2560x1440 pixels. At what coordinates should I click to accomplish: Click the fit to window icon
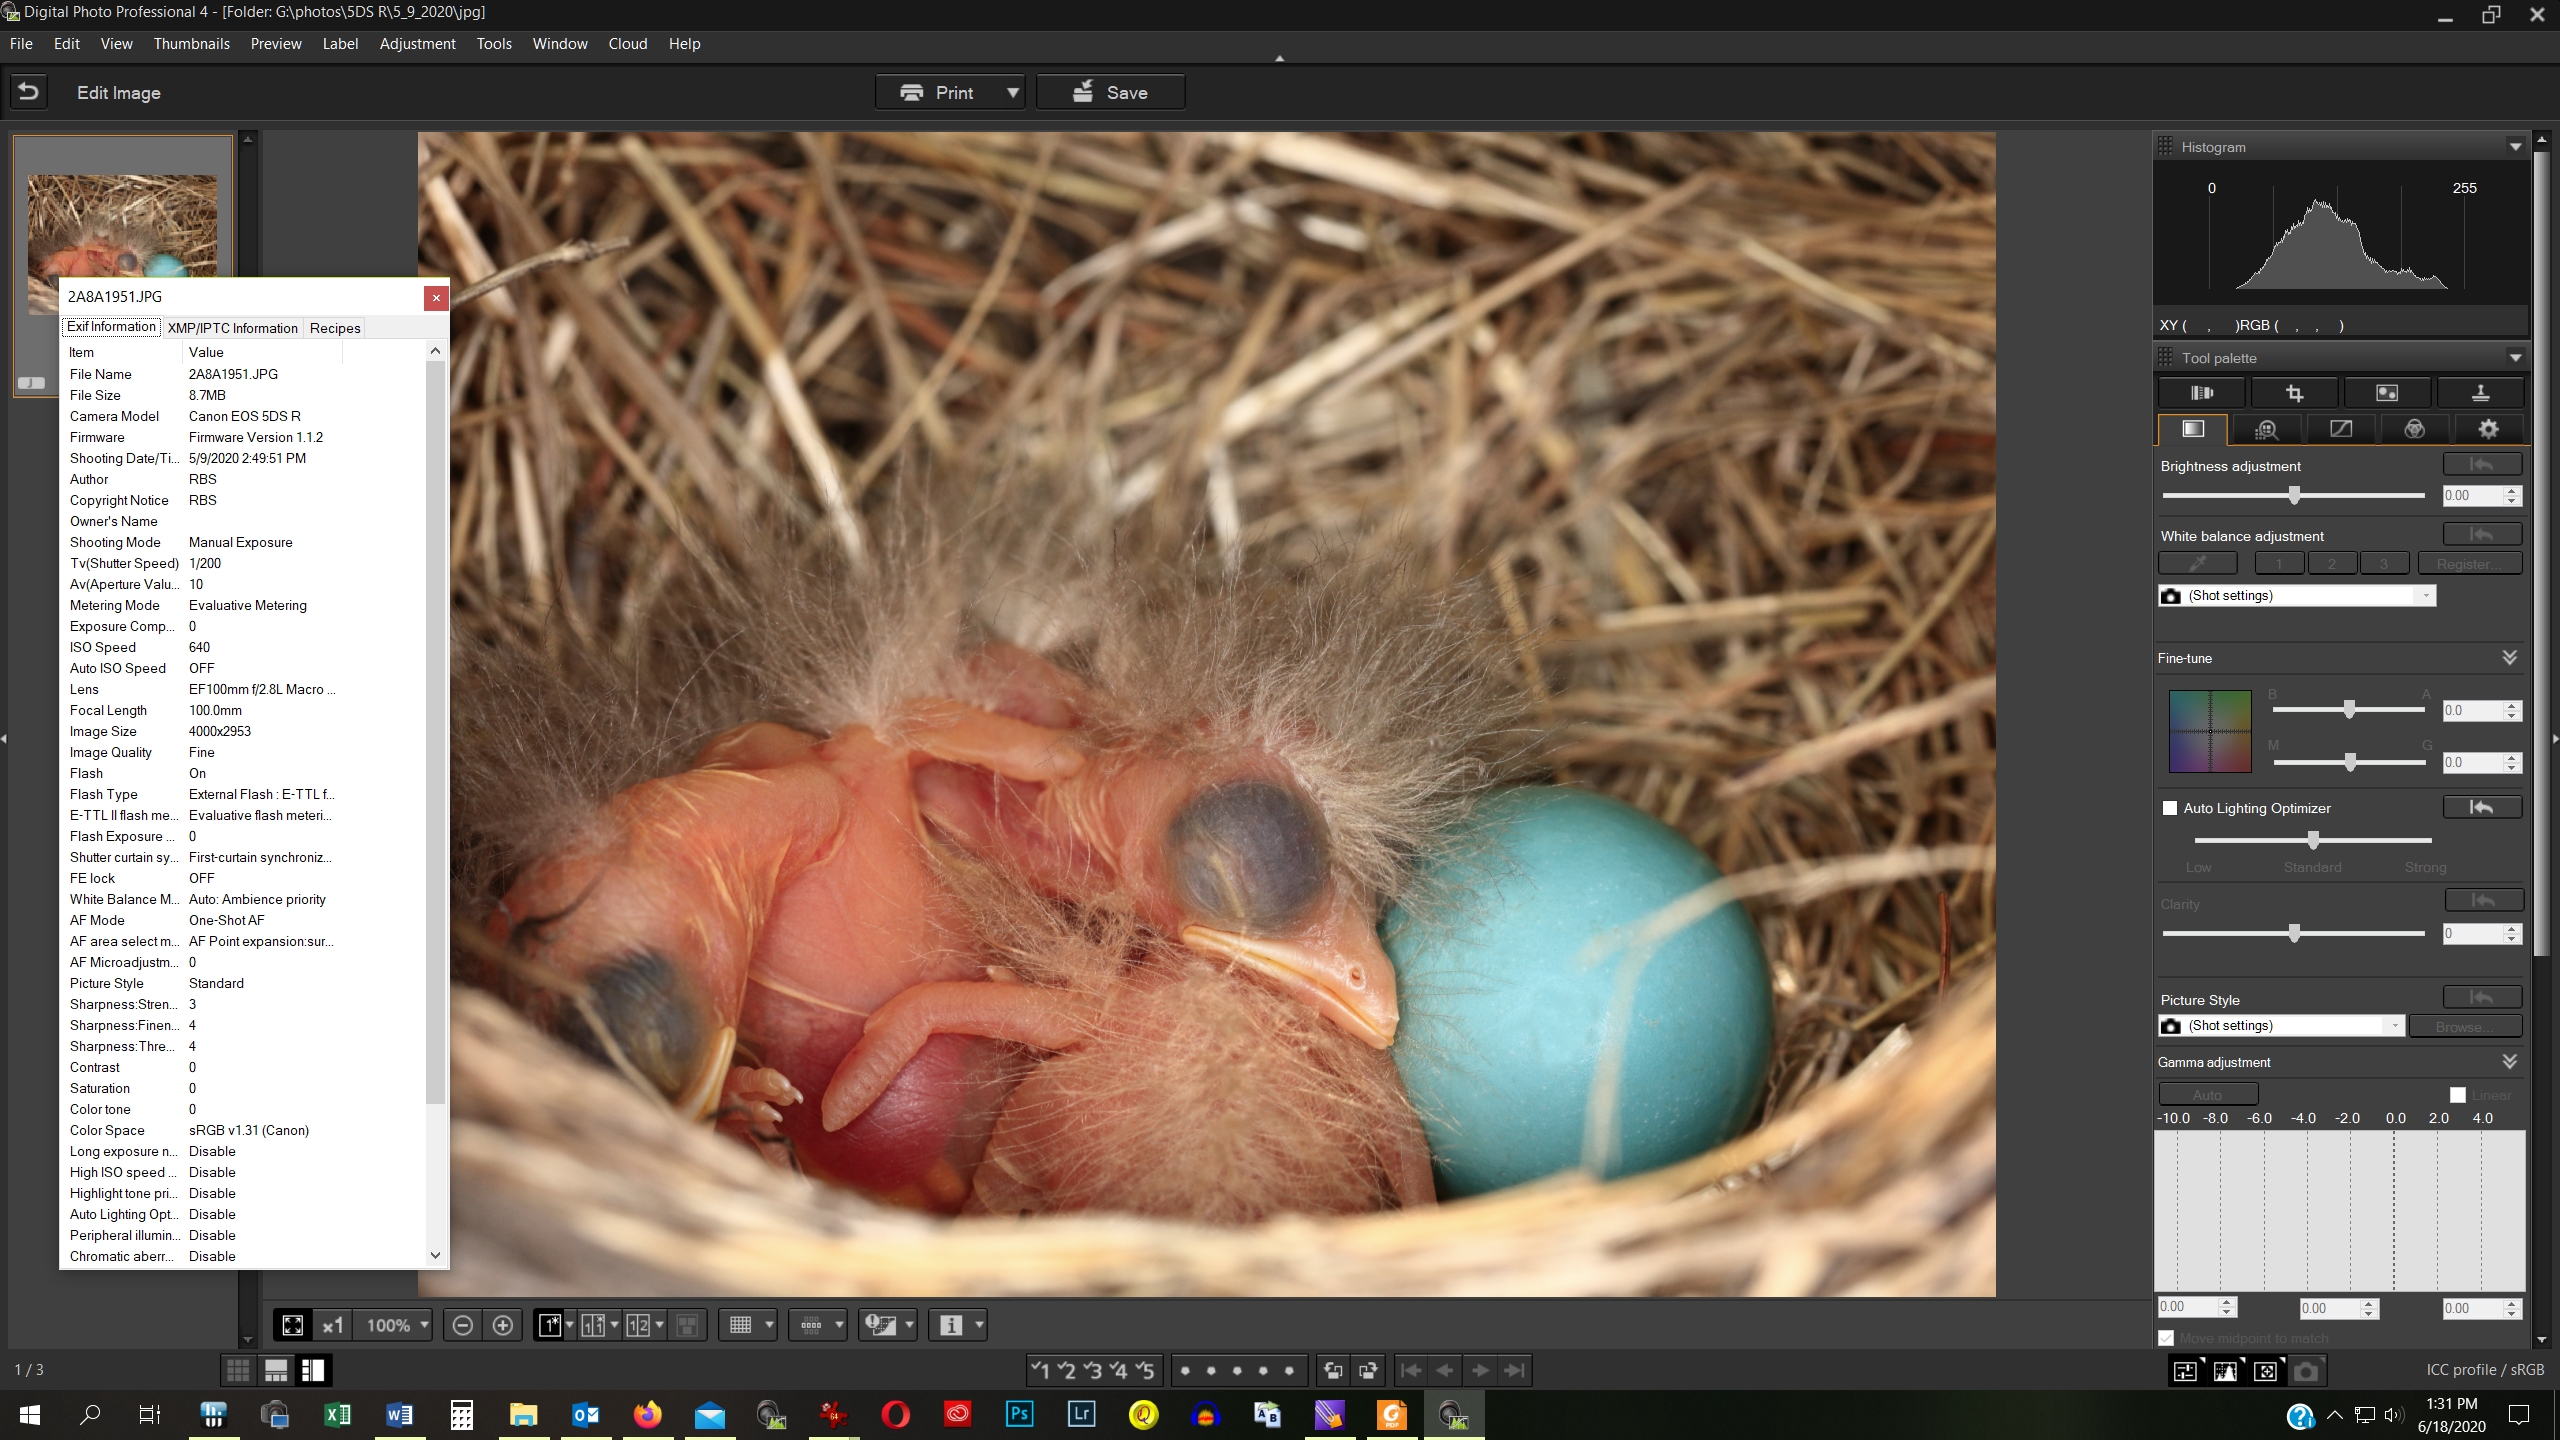pyautogui.click(x=293, y=1325)
